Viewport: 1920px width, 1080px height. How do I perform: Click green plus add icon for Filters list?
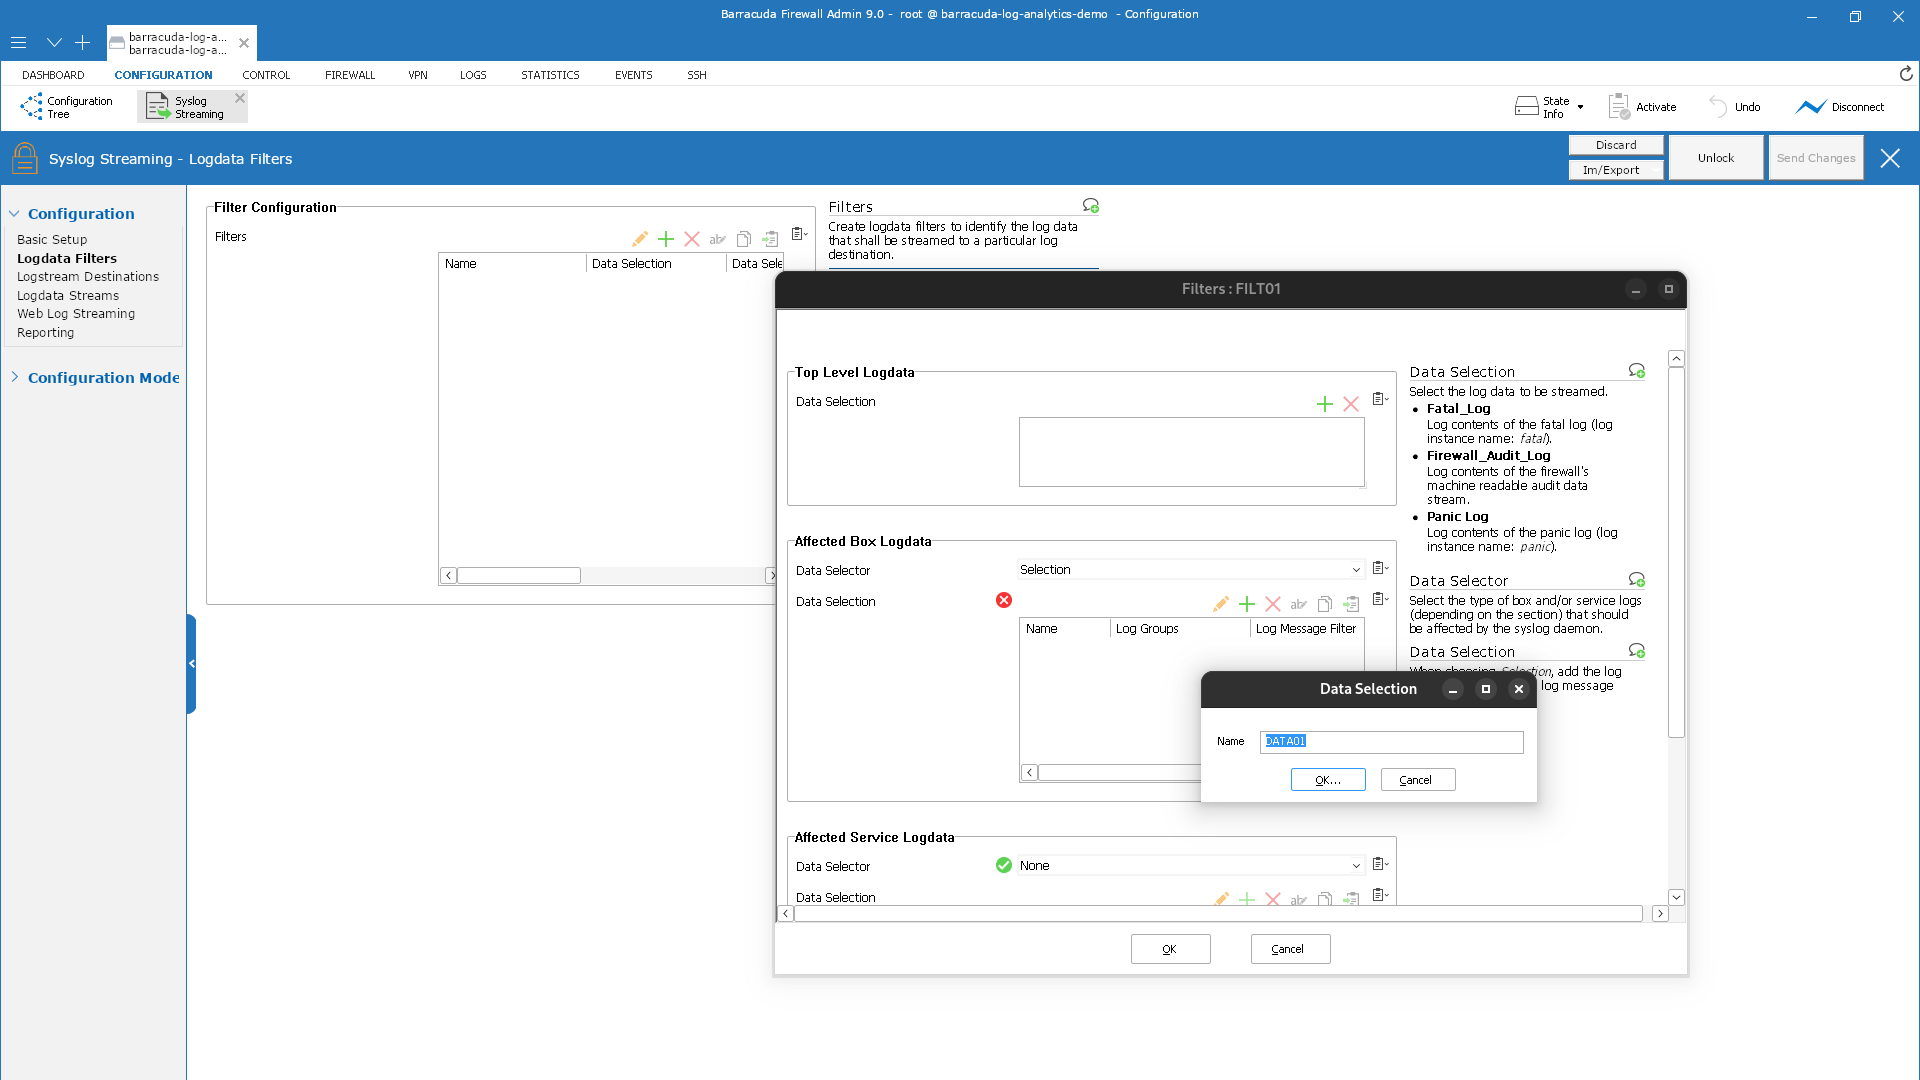[666, 239]
